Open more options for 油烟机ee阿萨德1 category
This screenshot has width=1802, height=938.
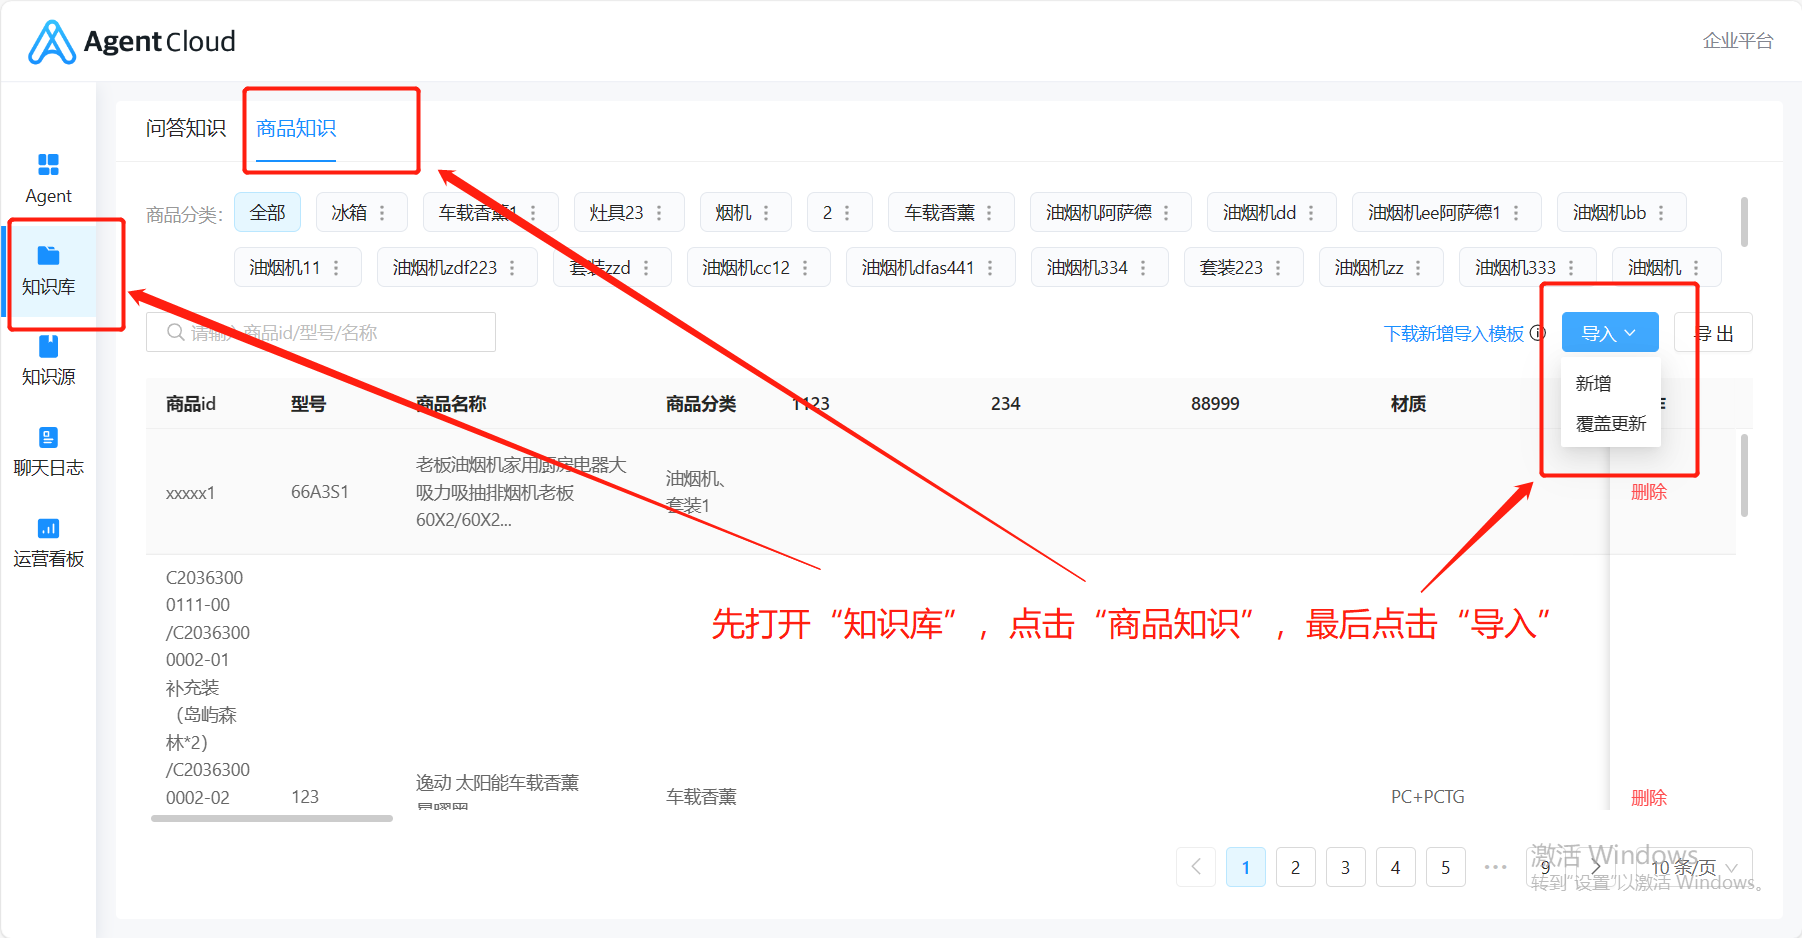point(1516,213)
